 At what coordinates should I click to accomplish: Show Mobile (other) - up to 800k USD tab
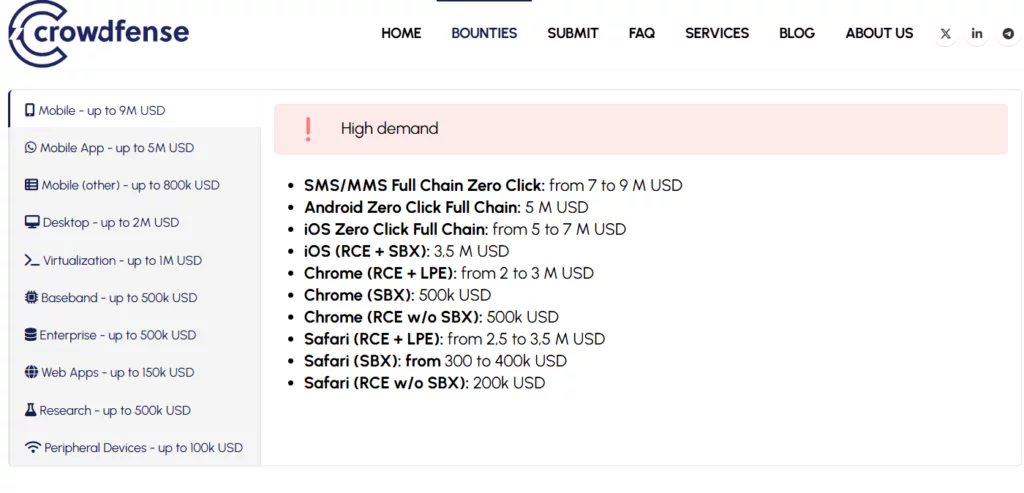tap(130, 185)
